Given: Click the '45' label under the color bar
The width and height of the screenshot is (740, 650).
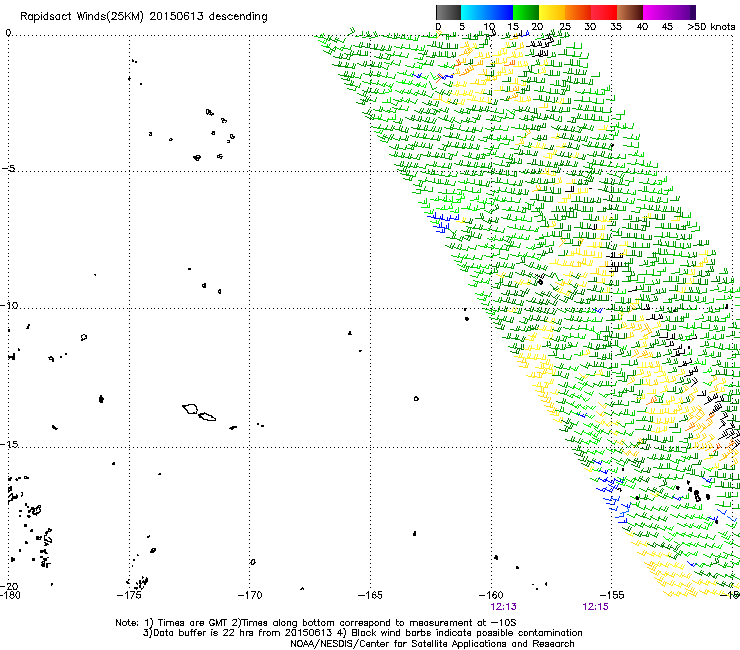Looking at the screenshot, I should 667,27.
